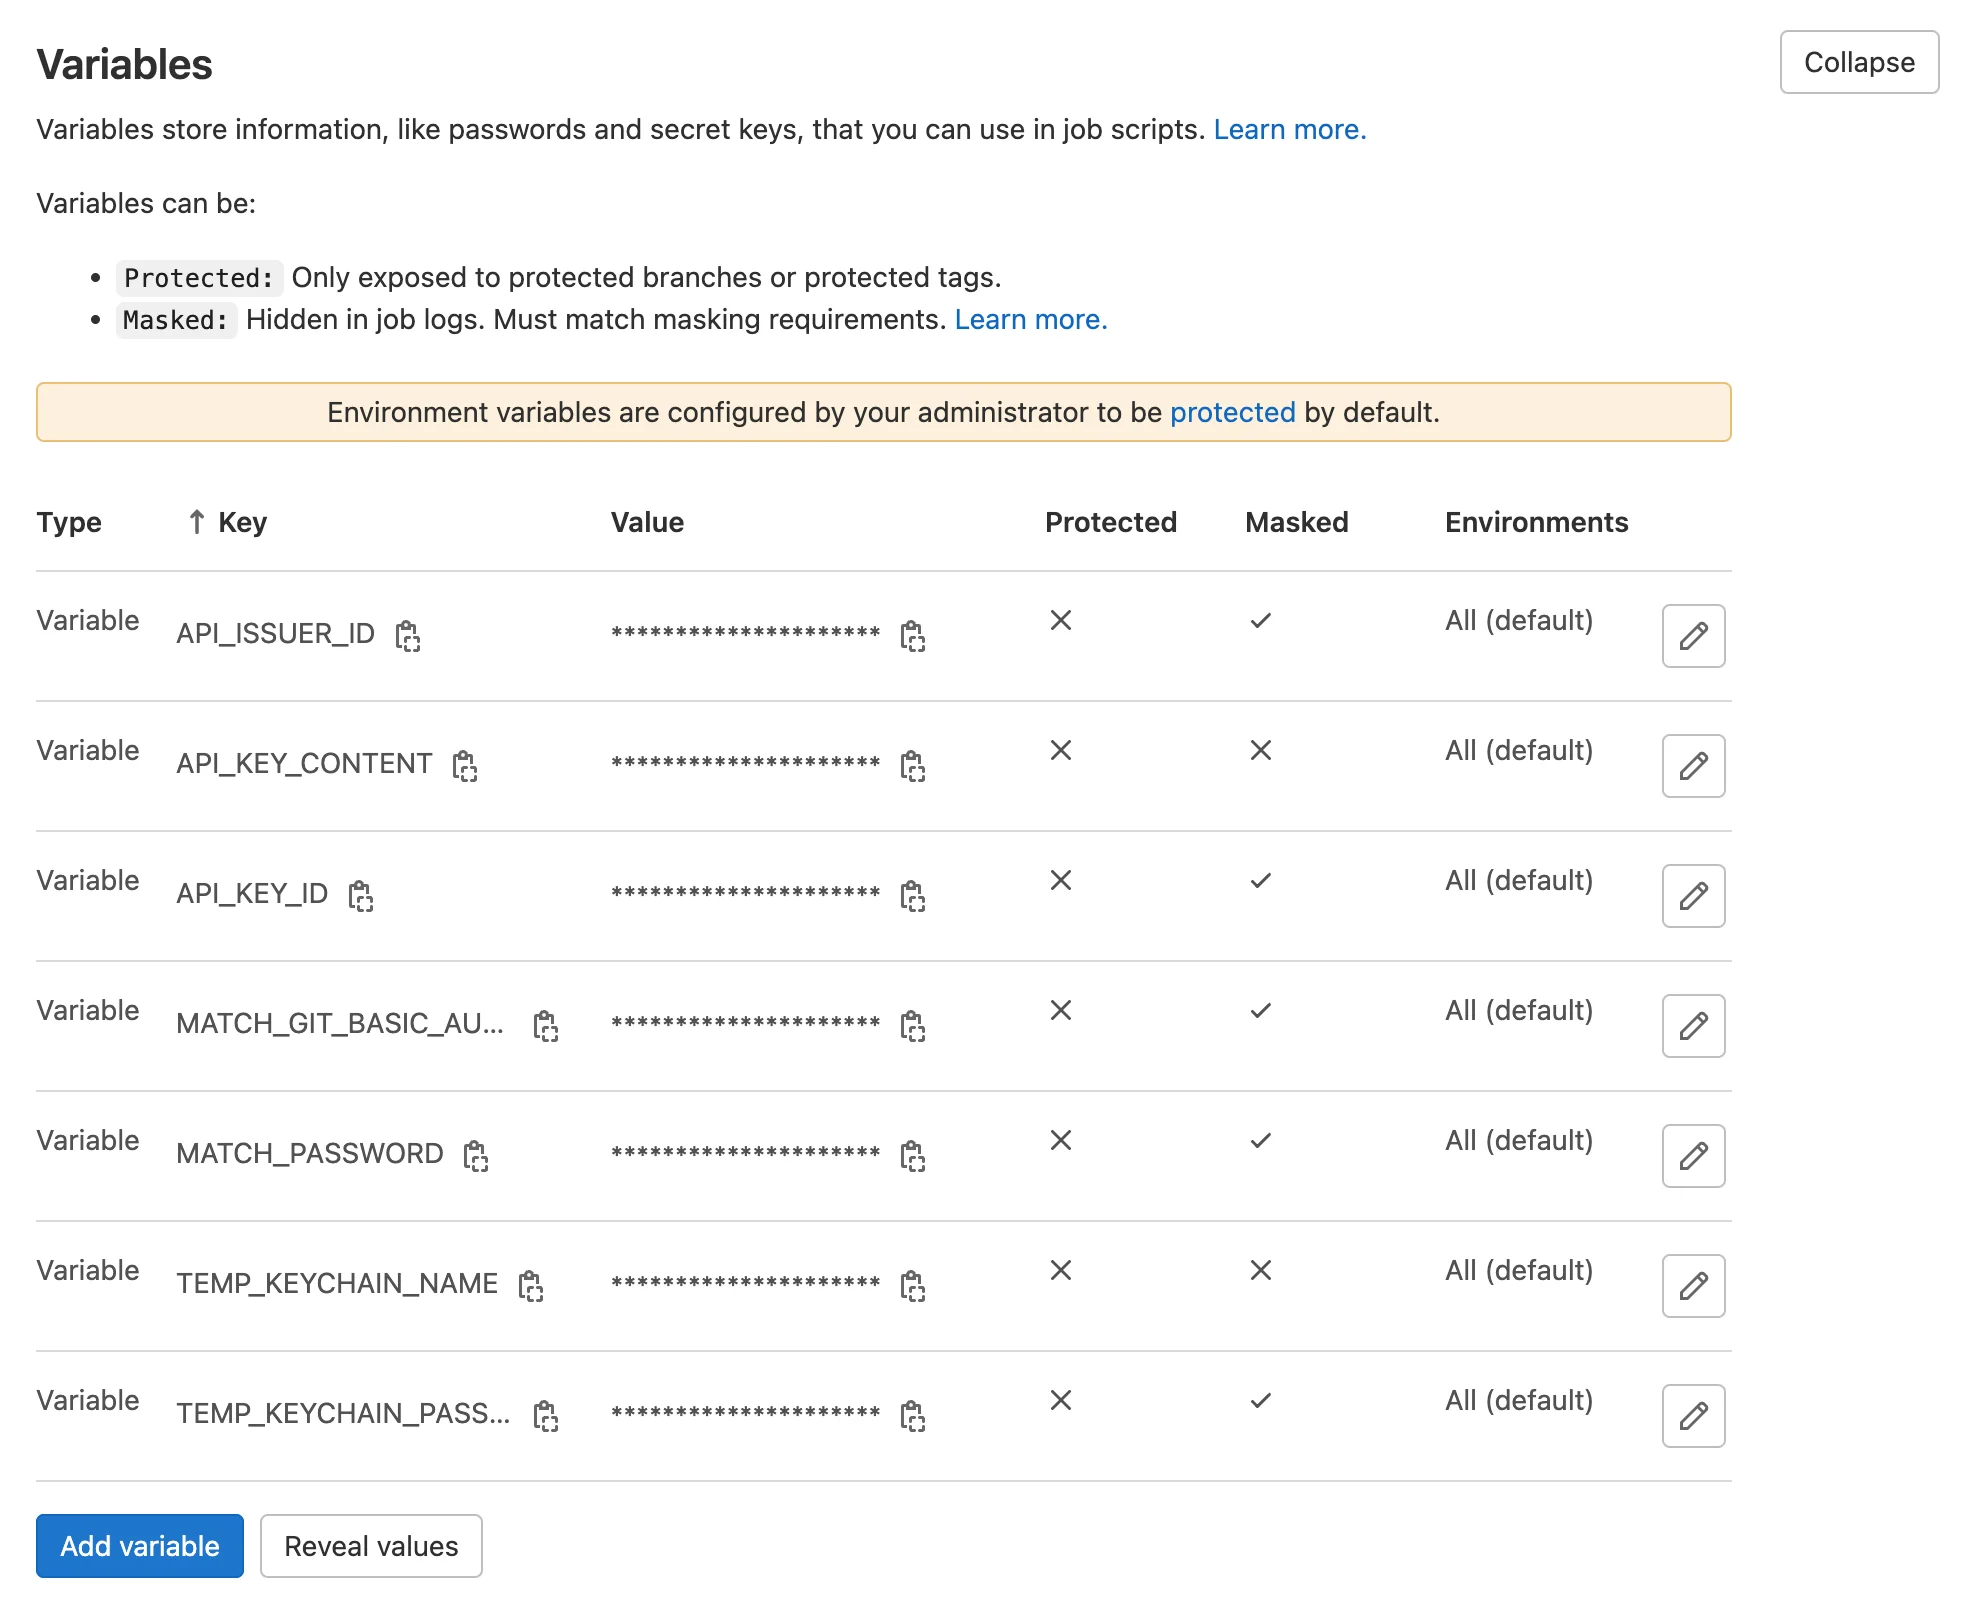This screenshot has height=1608, width=1978.
Task: Edit the TEMP_KEYCHAIN_PASS variable
Action: pos(1693,1416)
